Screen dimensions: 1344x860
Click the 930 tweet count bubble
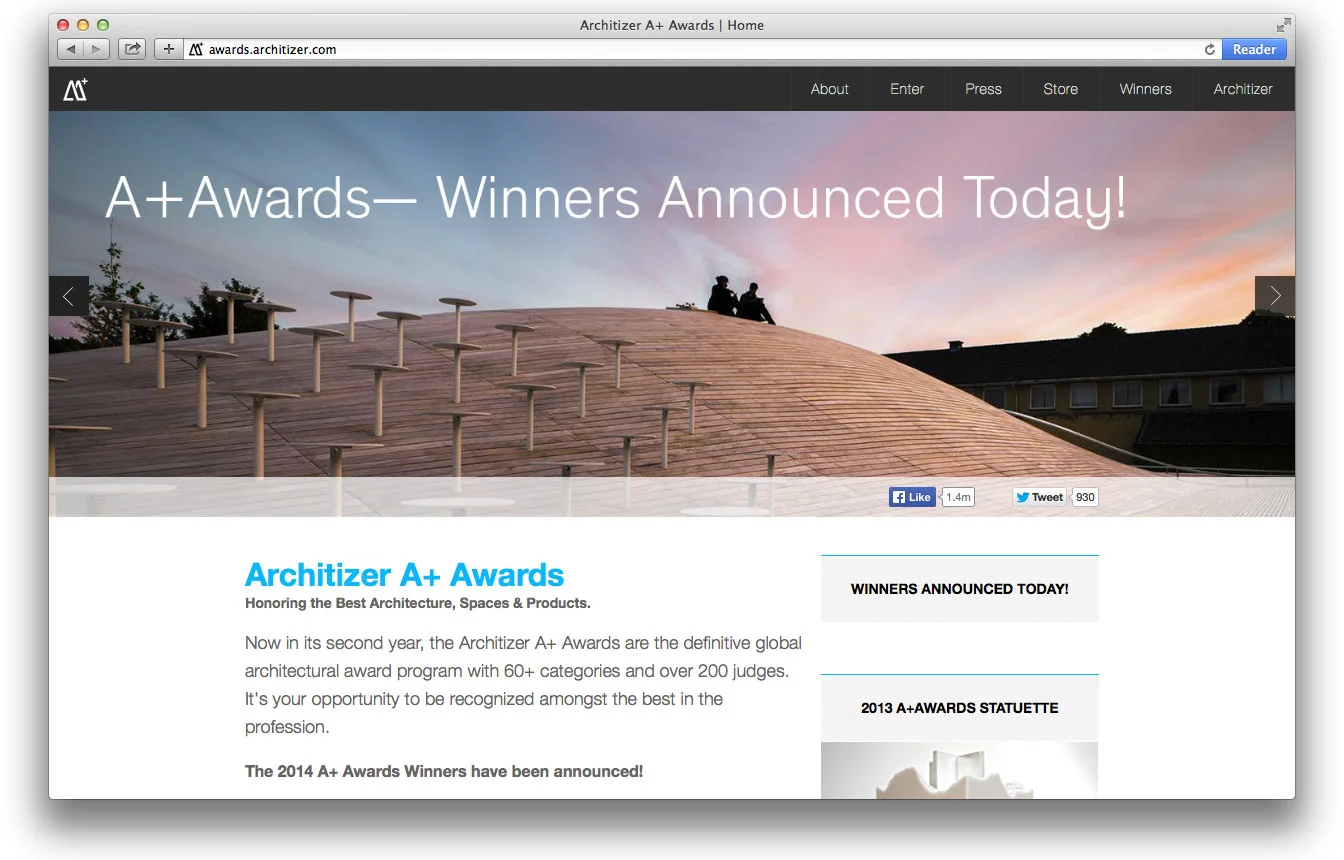1085,497
